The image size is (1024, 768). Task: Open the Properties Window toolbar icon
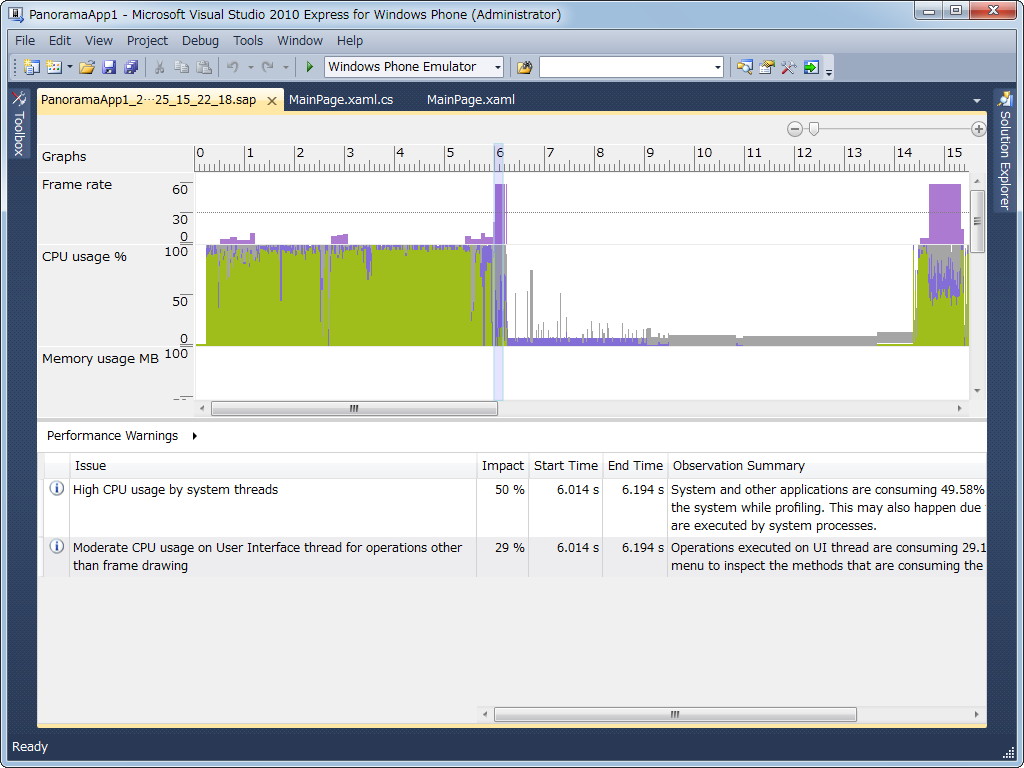point(767,67)
